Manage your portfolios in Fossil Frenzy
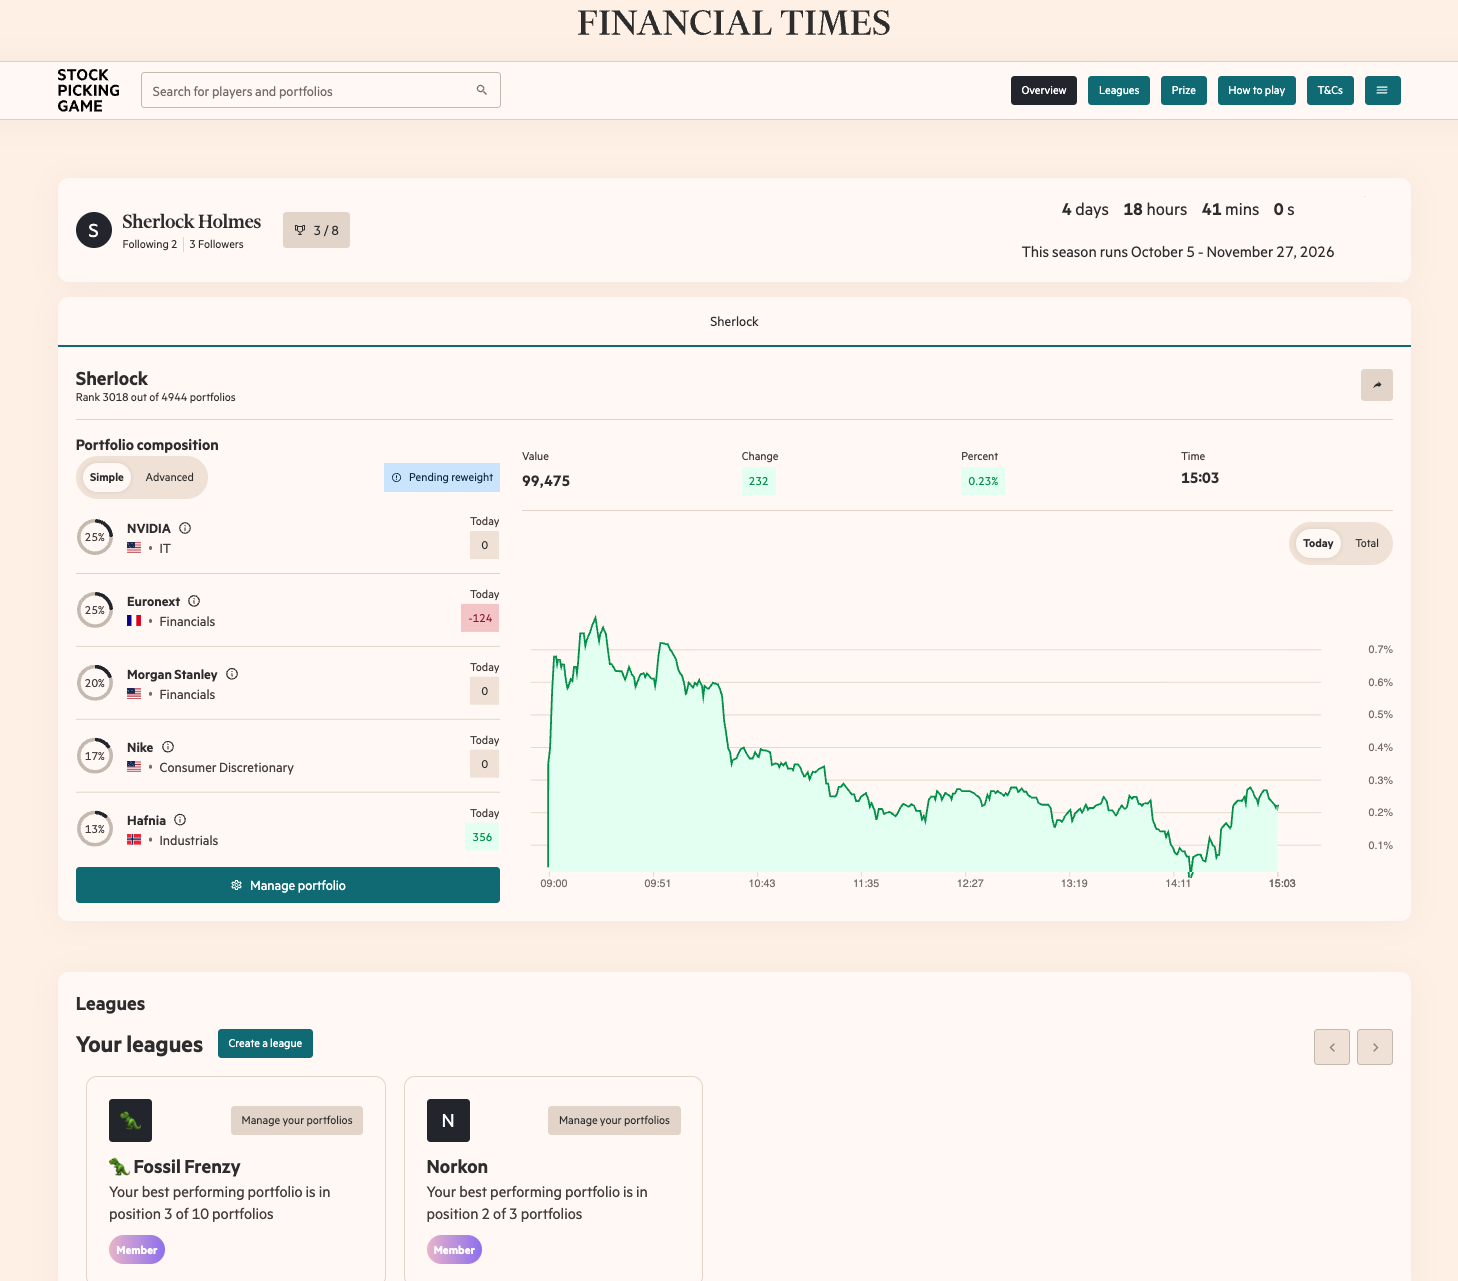The height and width of the screenshot is (1281, 1458). click(297, 1120)
